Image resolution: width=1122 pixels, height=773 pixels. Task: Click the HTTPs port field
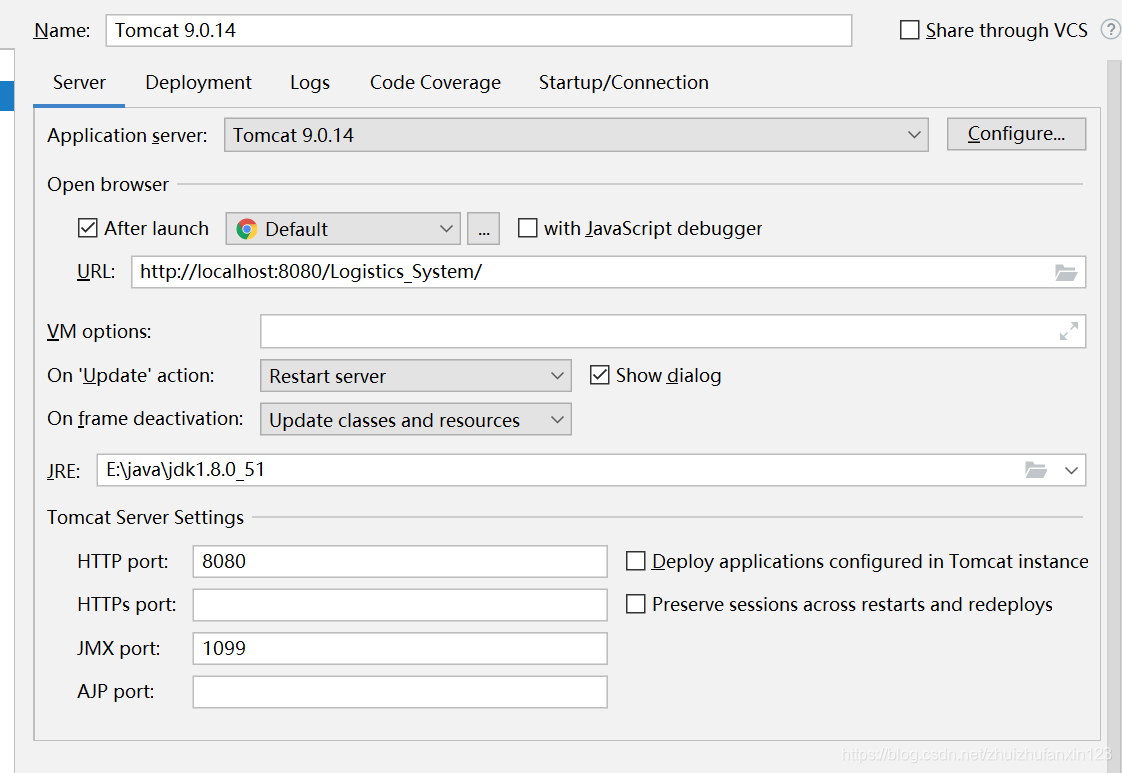point(400,605)
